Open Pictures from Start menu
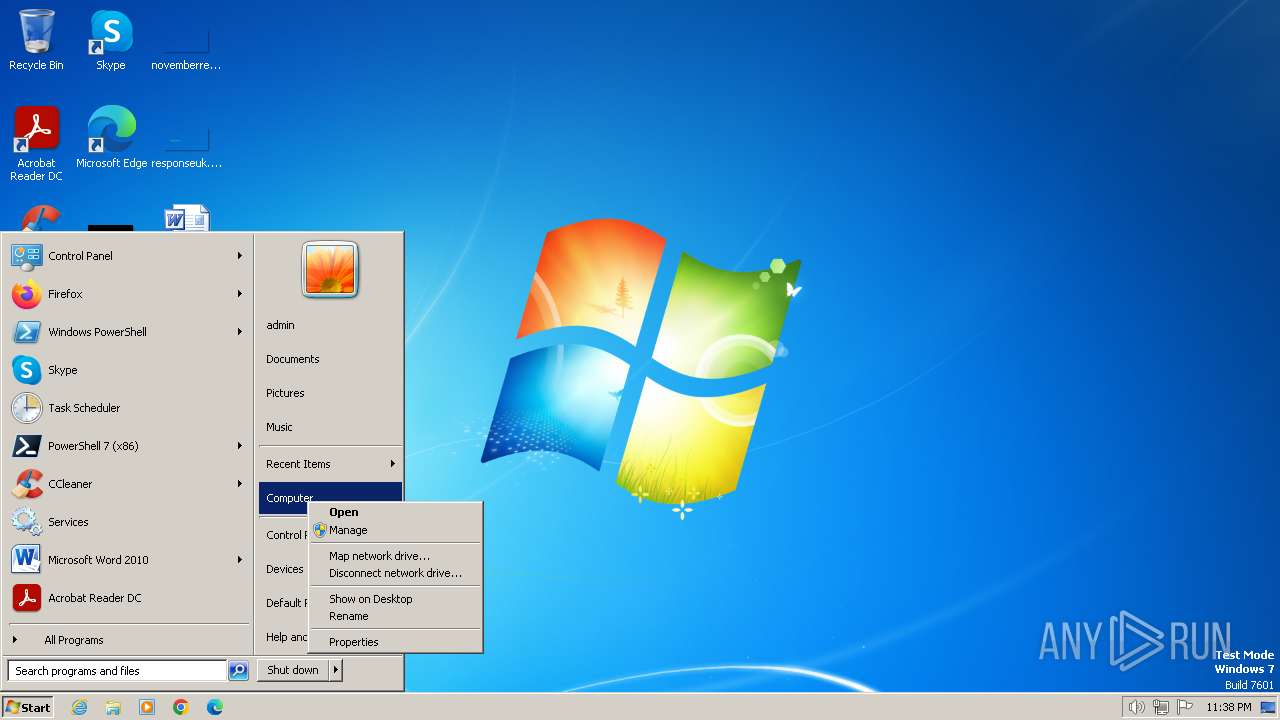Image resolution: width=1280 pixels, height=720 pixels. (x=330, y=393)
